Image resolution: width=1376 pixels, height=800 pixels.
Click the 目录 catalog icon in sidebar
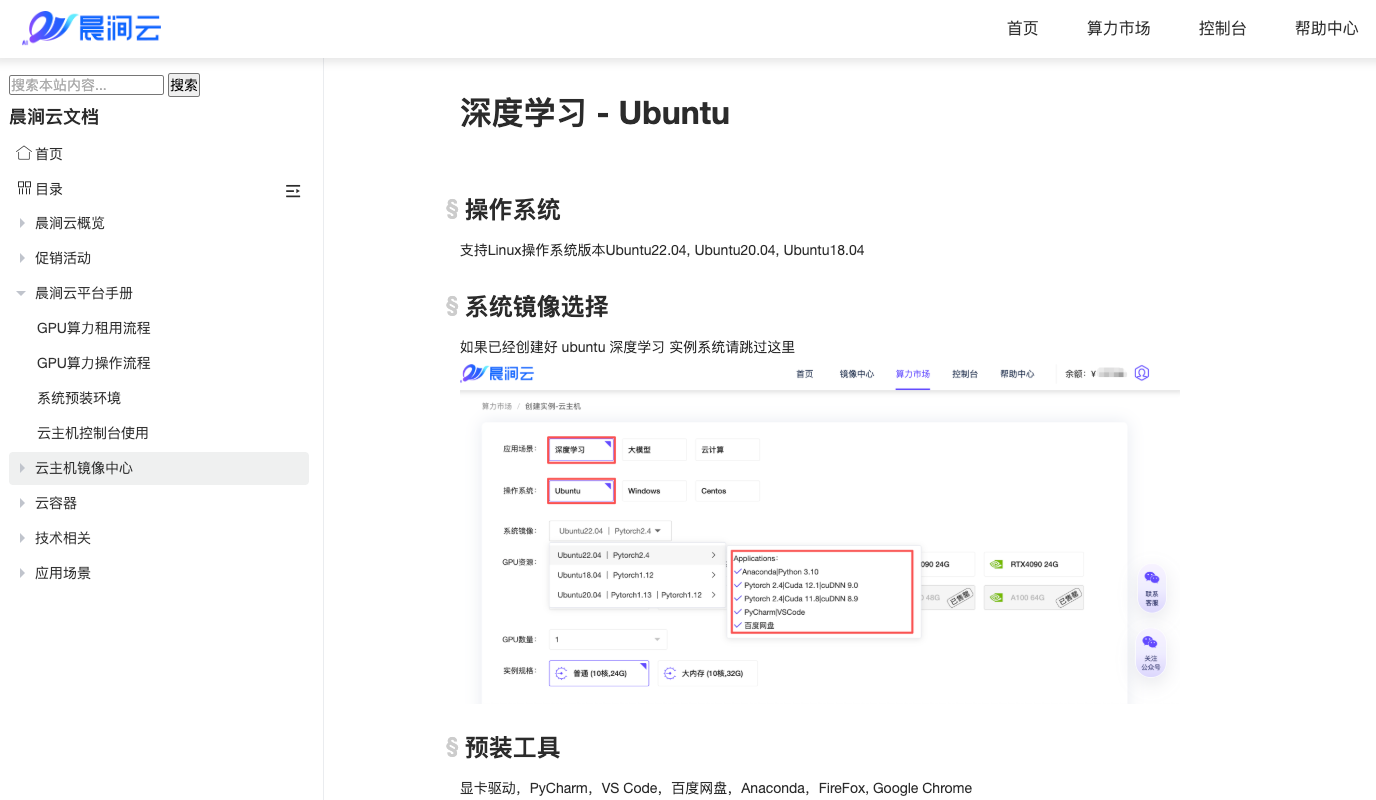[x=24, y=188]
